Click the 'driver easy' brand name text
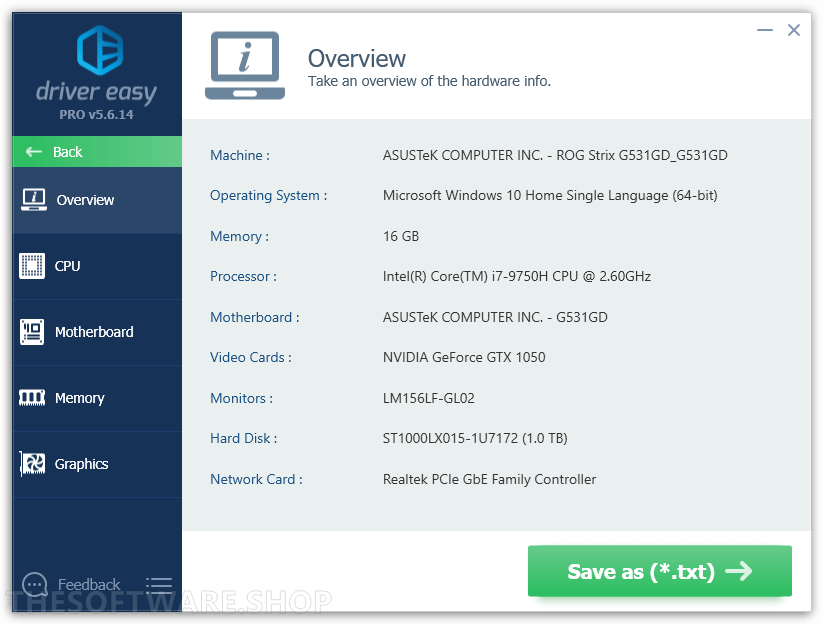Screen dimensions: 824x624 click(x=96, y=92)
